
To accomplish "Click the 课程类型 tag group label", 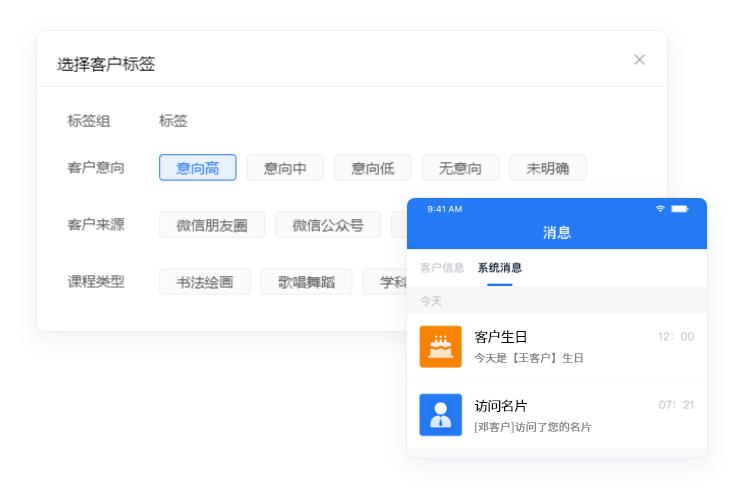I will [96, 281].
